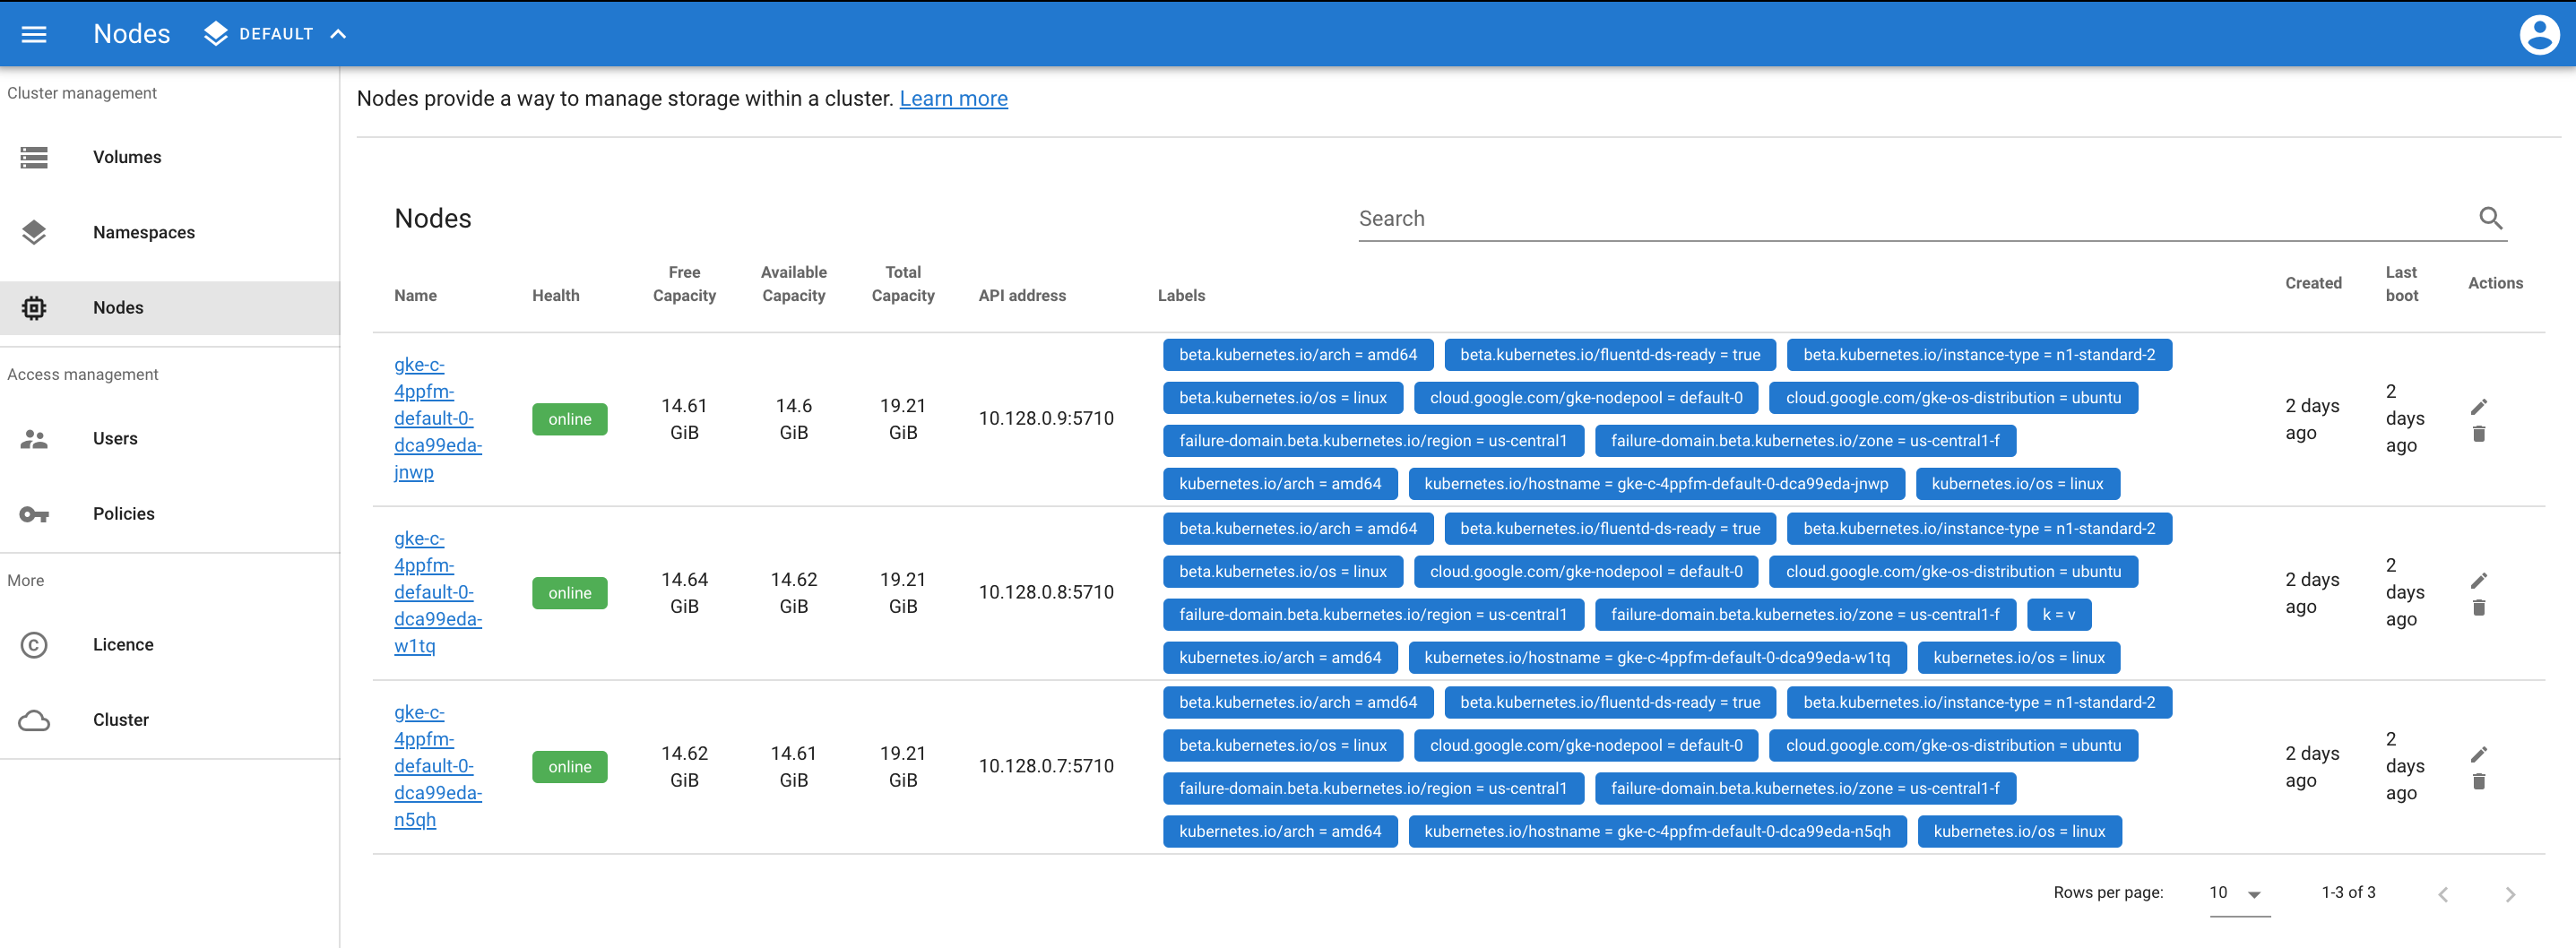2576x948 pixels.
Task: Open the rows per page dropdown
Action: click(x=2238, y=893)
